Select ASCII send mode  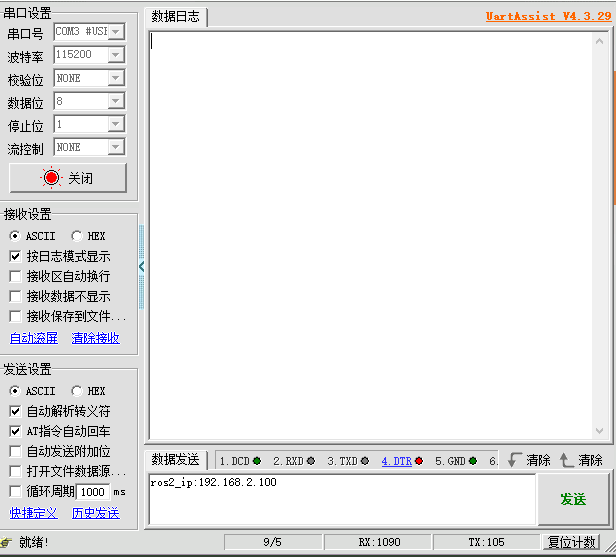[x=15, y=391]
